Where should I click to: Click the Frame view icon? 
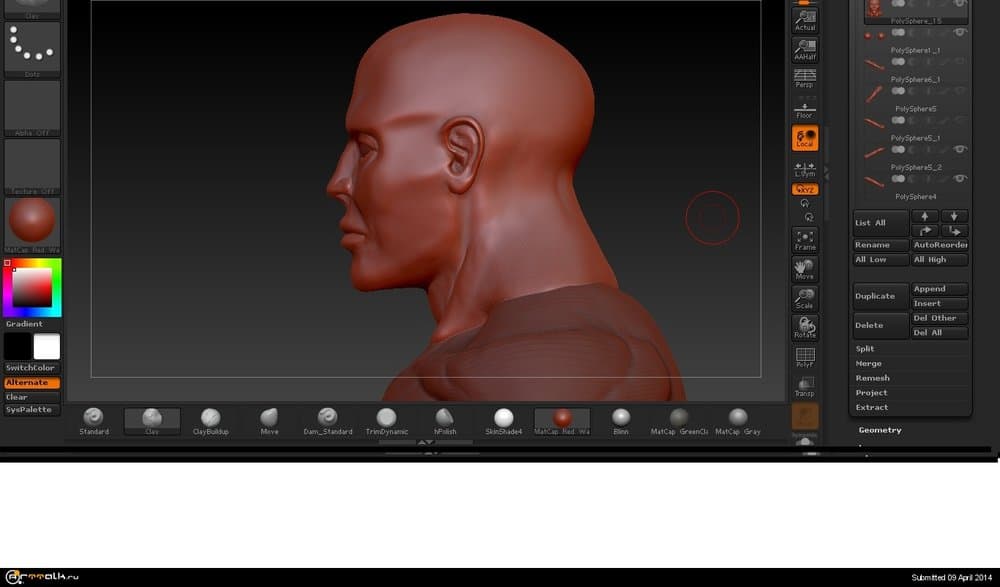coord(804,239)
